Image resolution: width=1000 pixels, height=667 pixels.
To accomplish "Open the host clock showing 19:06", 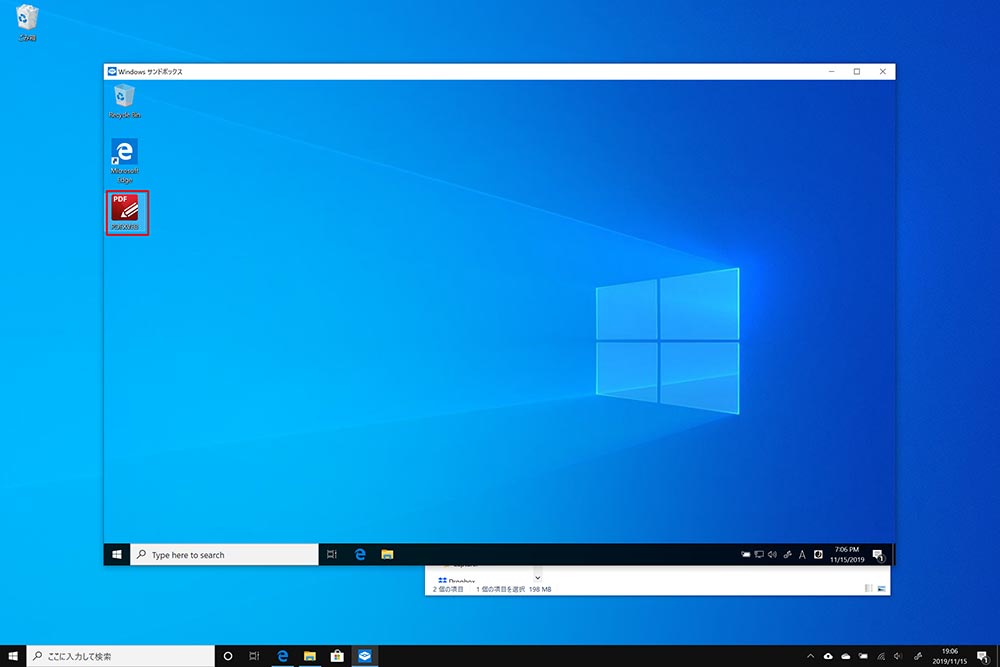I will pos(950,656).
